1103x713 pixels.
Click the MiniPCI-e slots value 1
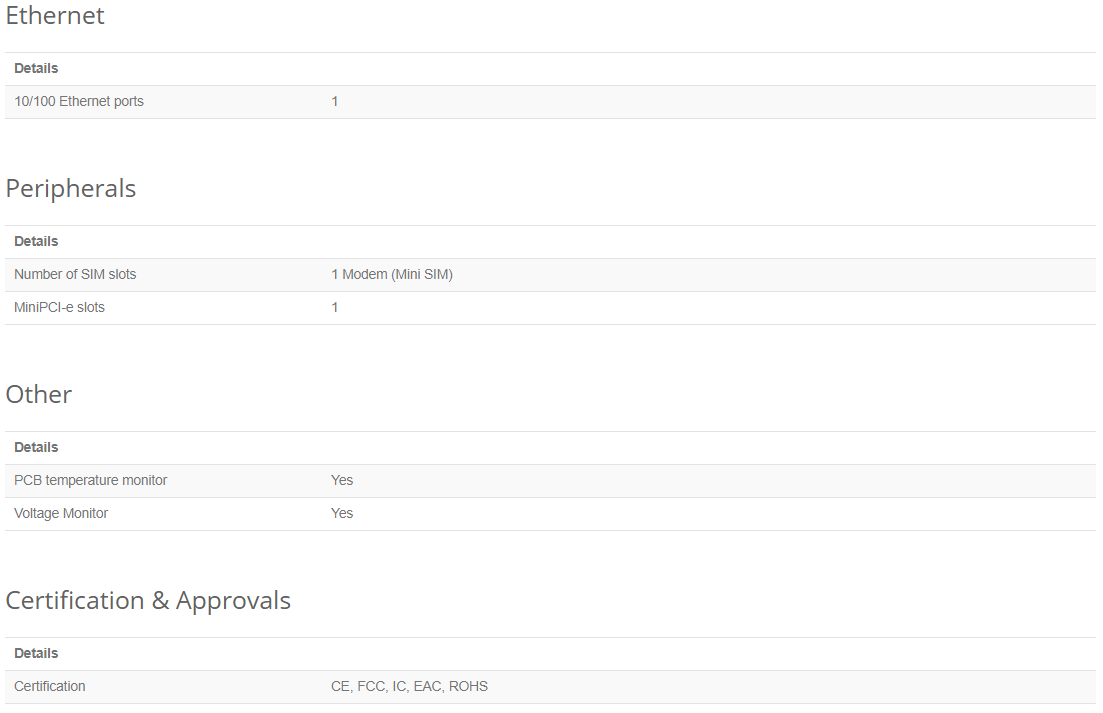[335, 307]
